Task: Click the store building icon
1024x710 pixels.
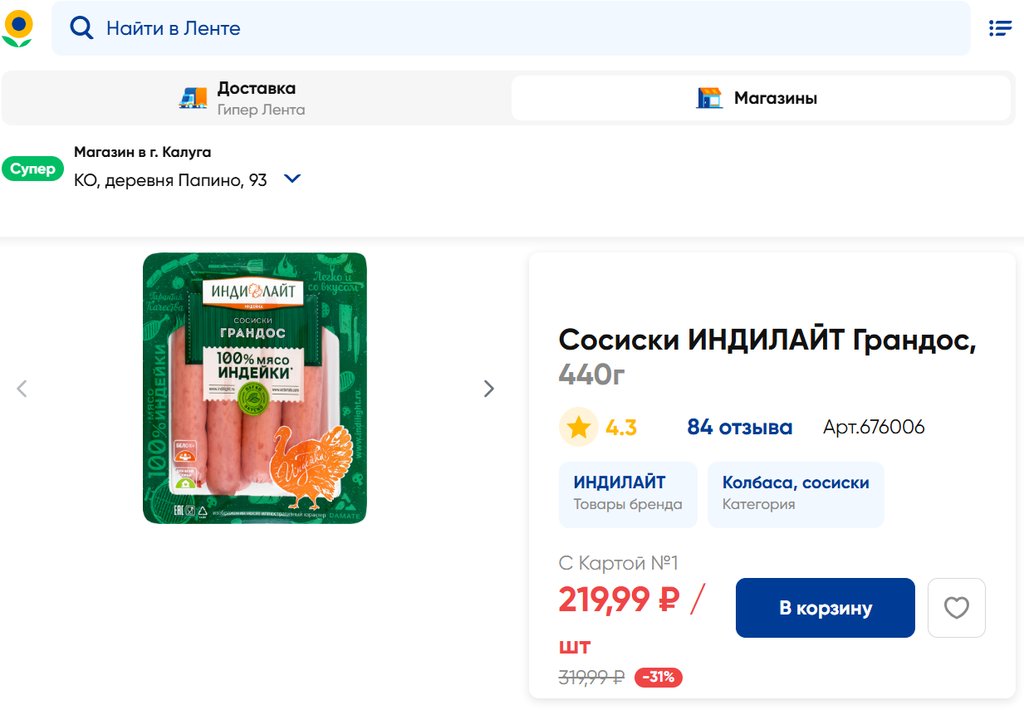Action: (709, 98)
